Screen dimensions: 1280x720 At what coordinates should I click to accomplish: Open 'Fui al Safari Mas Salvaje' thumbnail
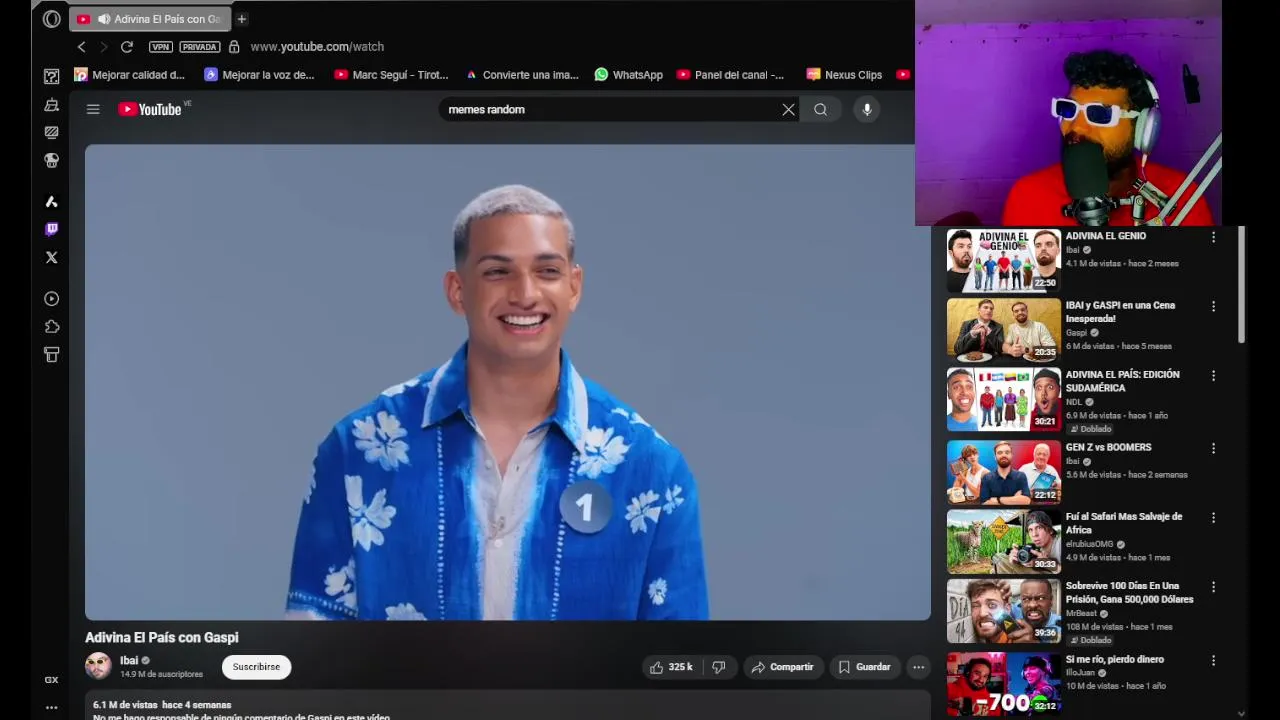click(1003, 541)
